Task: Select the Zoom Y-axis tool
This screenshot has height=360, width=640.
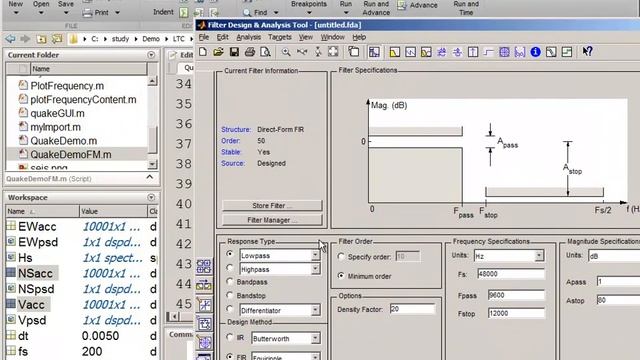Action: 318,52
